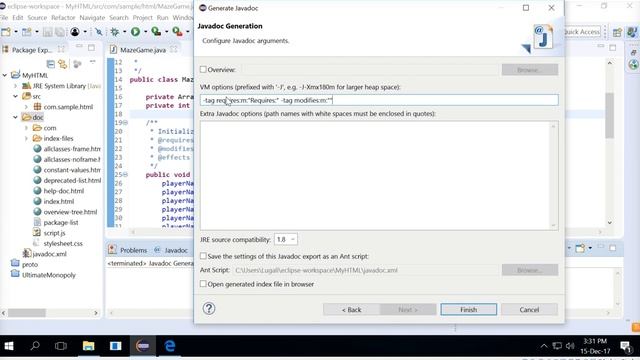Click the help question mark icon
640x360 pixels.
(x=209, y=308)
